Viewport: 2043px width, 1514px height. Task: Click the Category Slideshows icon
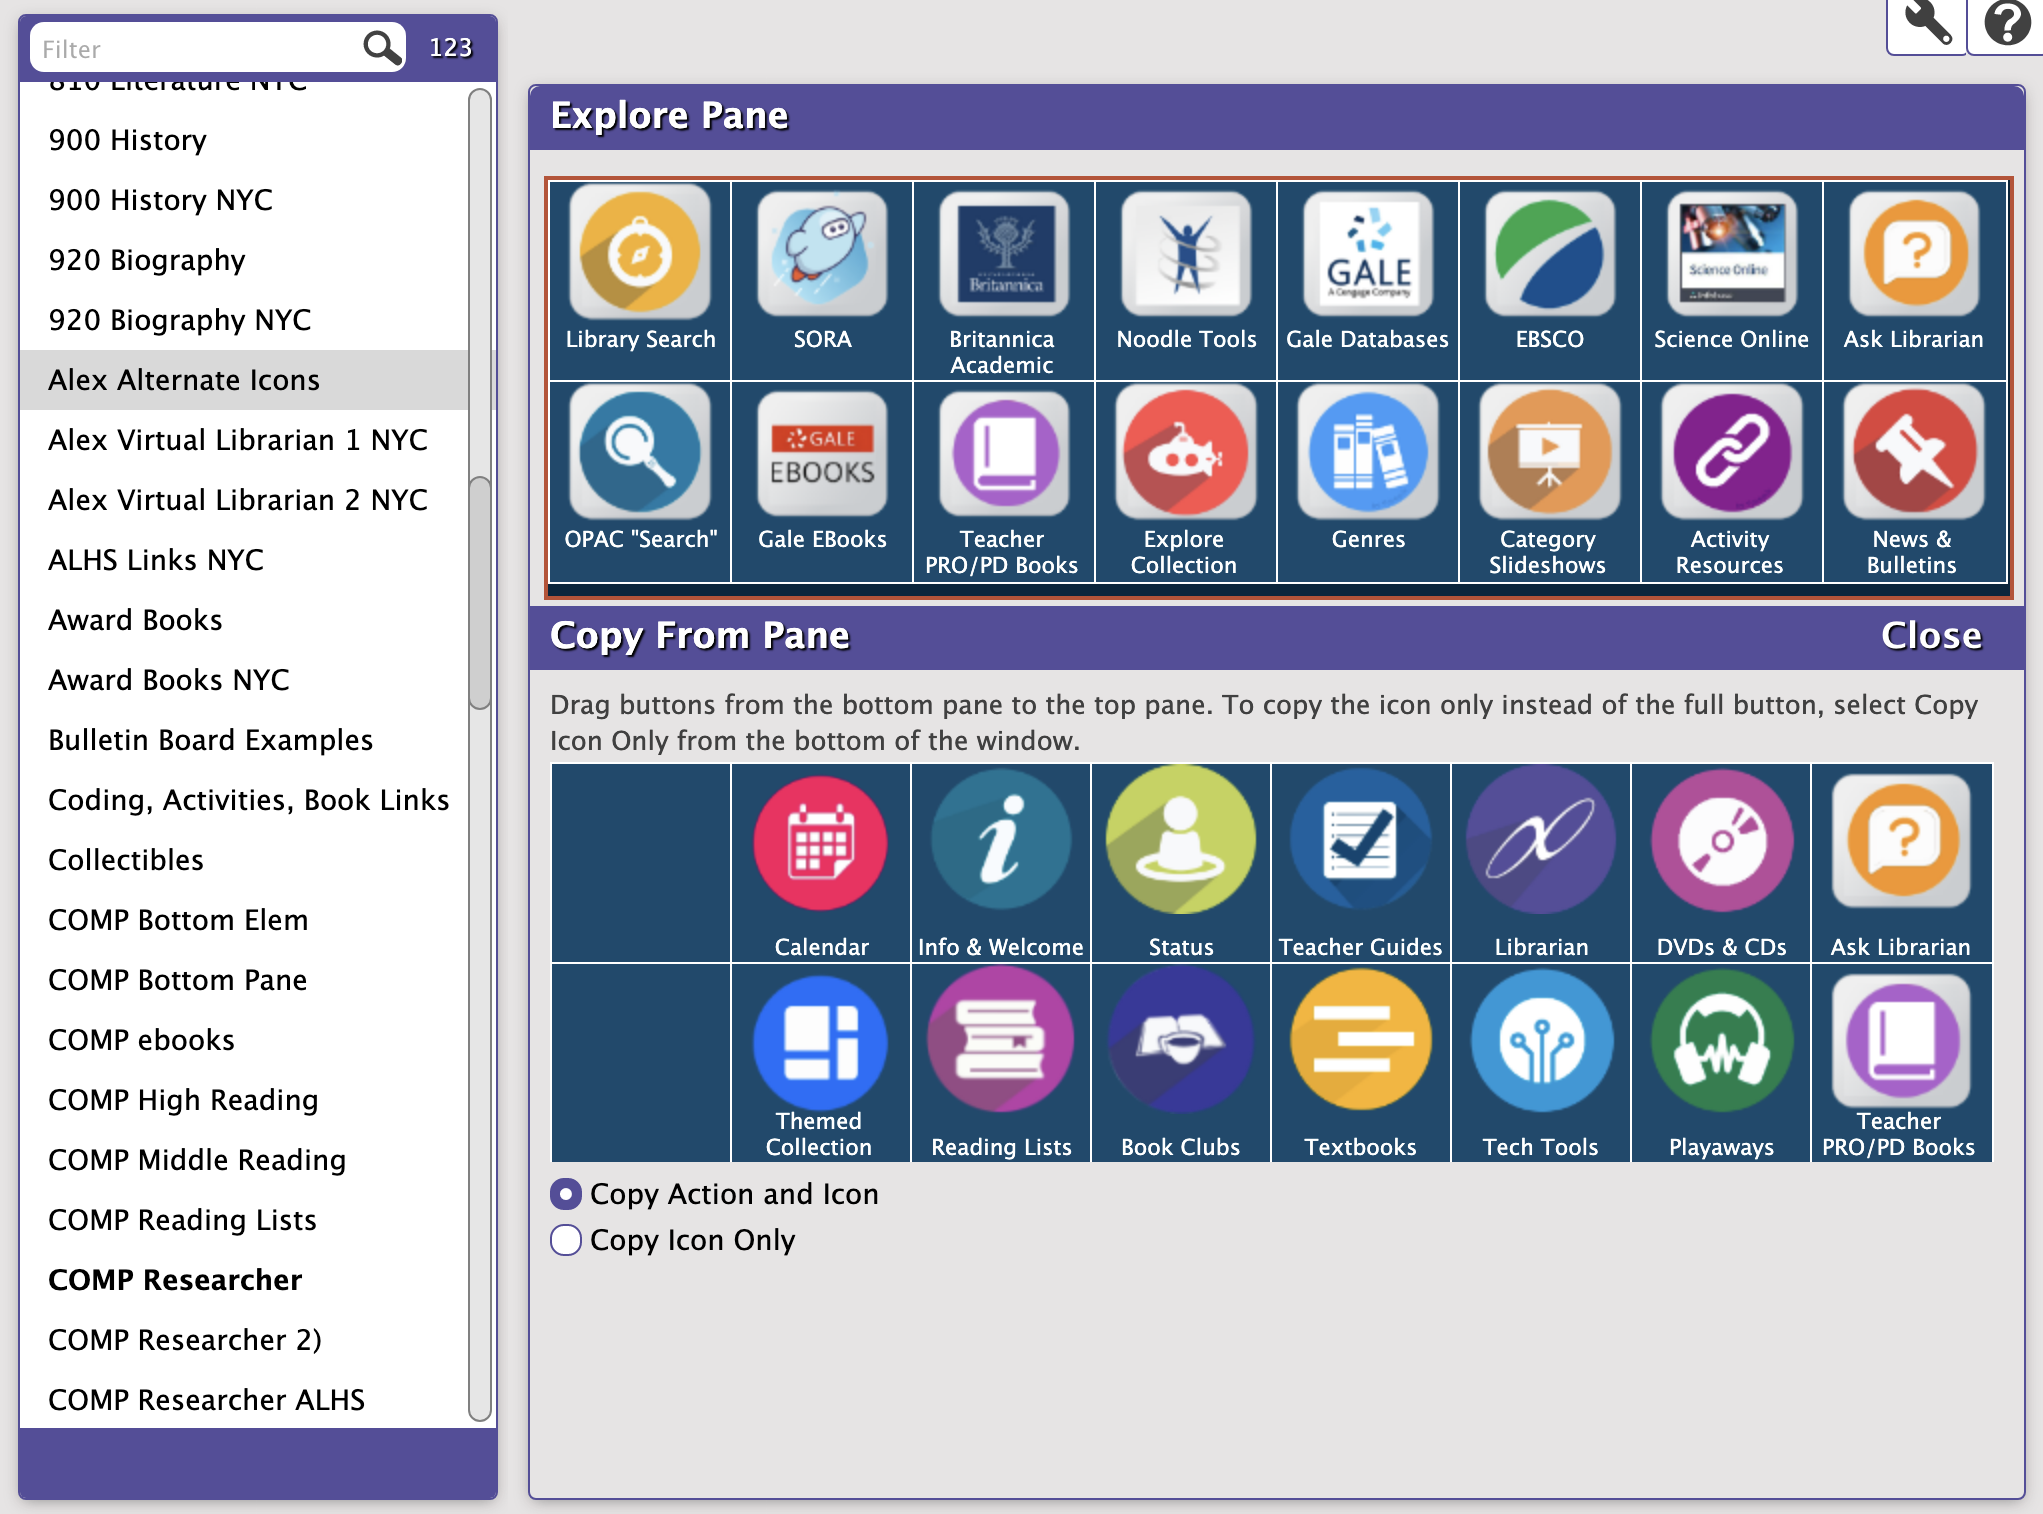[x=1550, y=453]
